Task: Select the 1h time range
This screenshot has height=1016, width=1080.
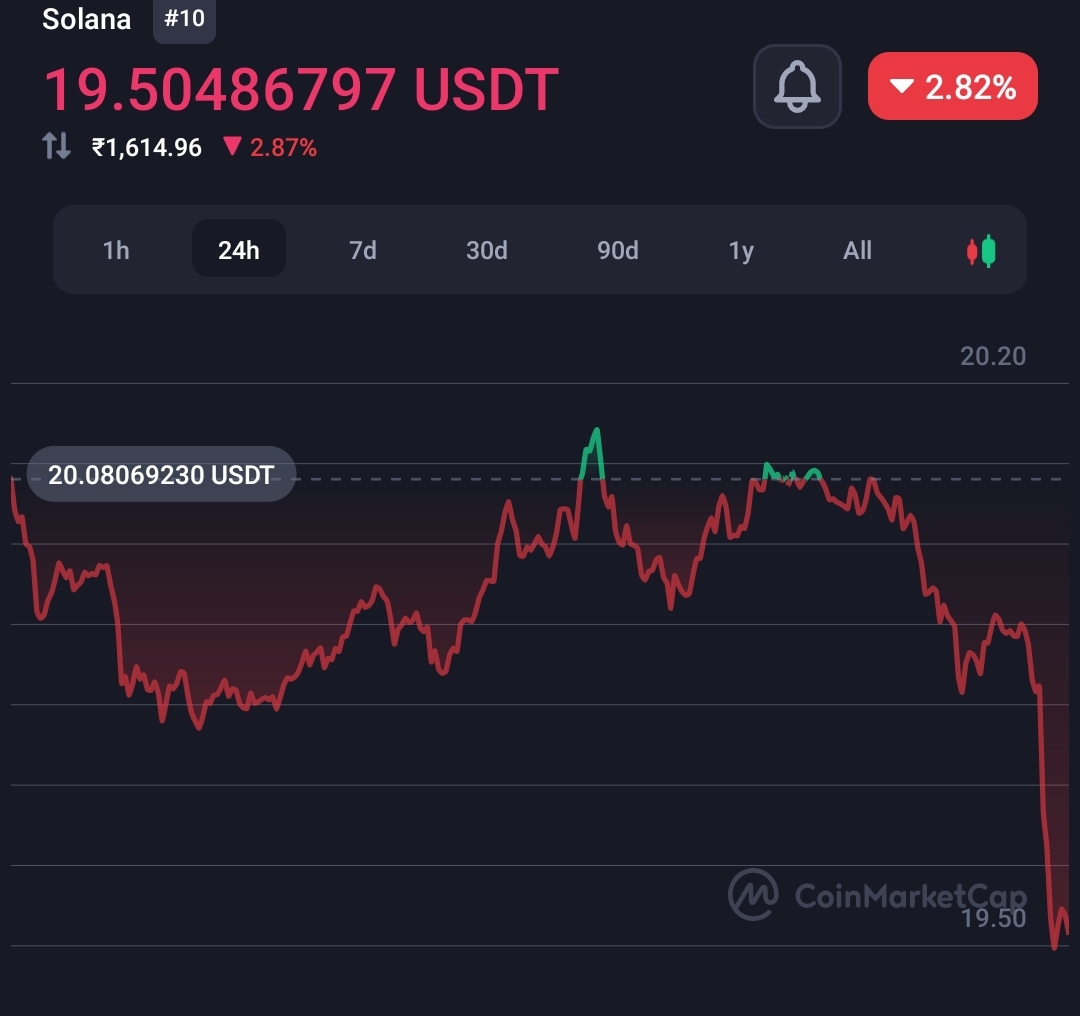Action: pos(116,249)
